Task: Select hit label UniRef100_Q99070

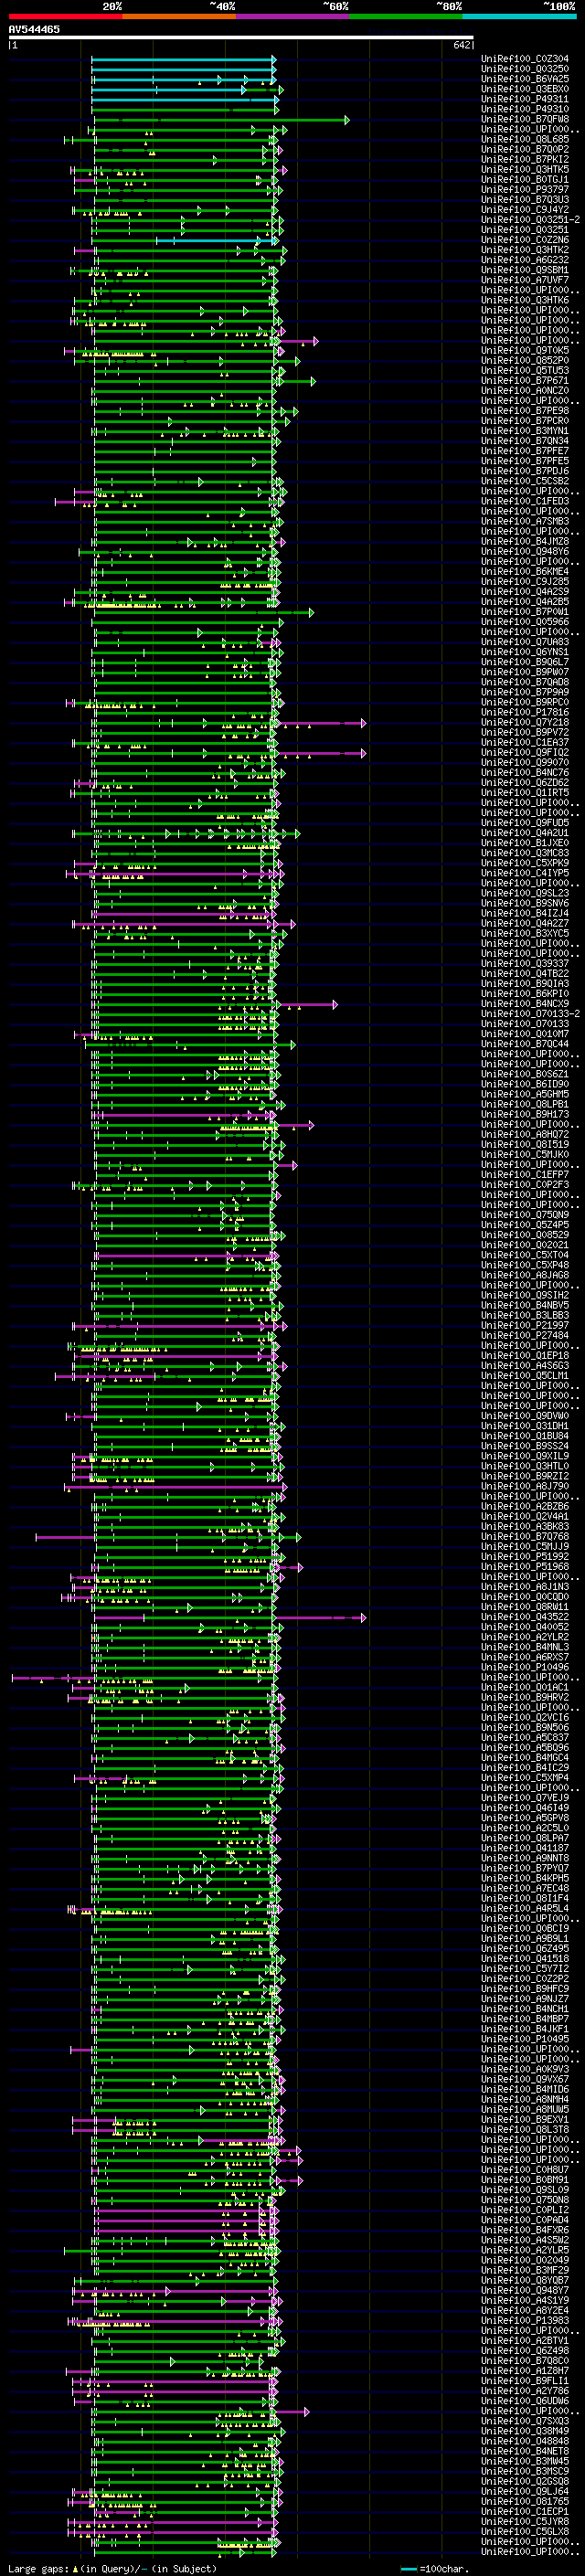Action: (525, 763)
